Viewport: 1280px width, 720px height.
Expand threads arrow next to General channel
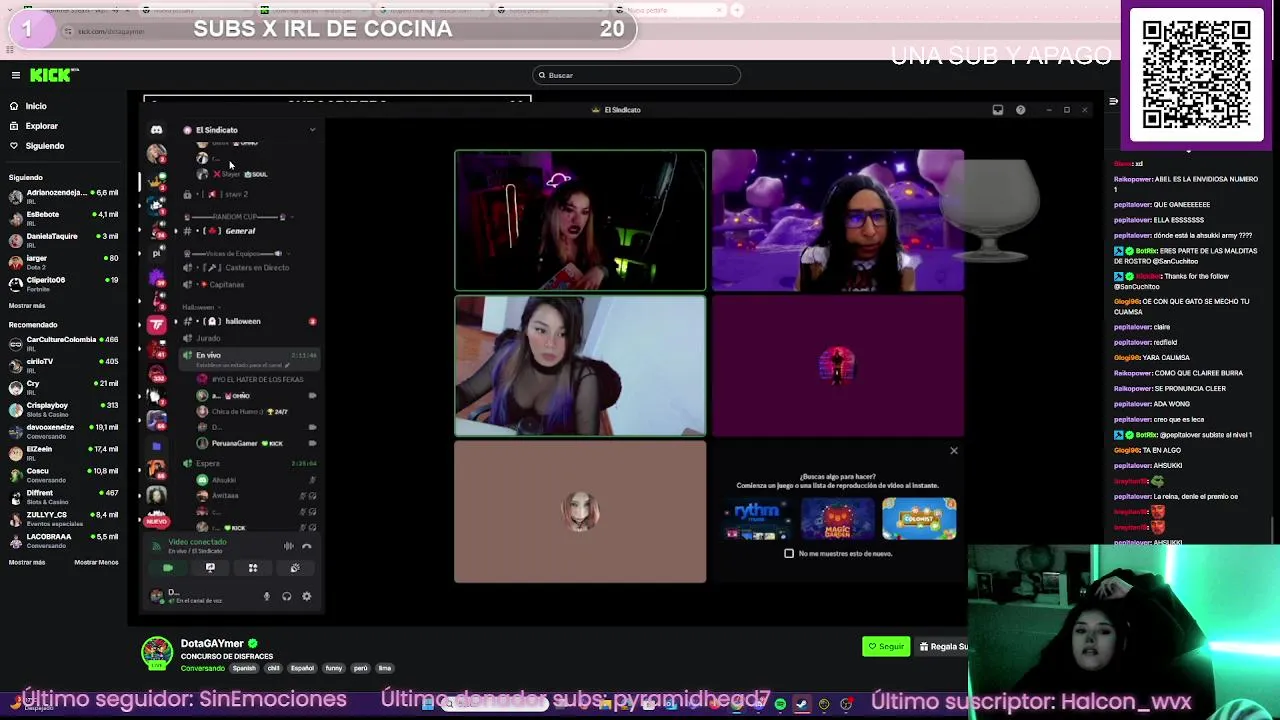[x=176, y=231]
